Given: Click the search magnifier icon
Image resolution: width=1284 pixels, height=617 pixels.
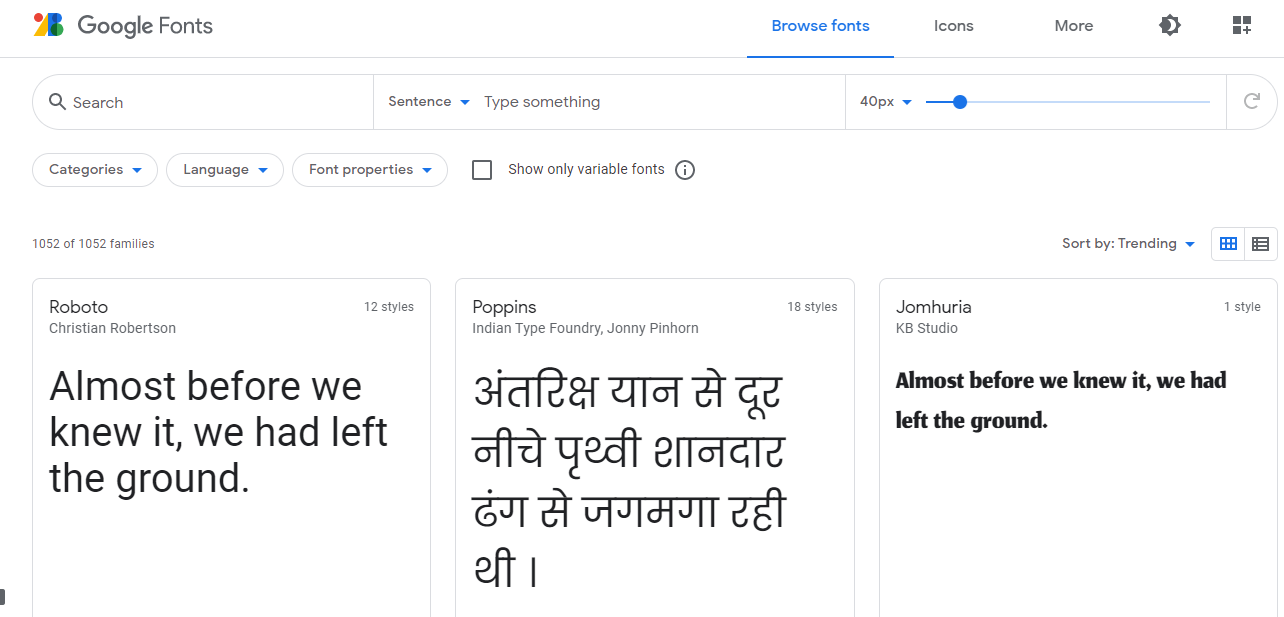Looking at the screenshot, I should pos(57,102).
